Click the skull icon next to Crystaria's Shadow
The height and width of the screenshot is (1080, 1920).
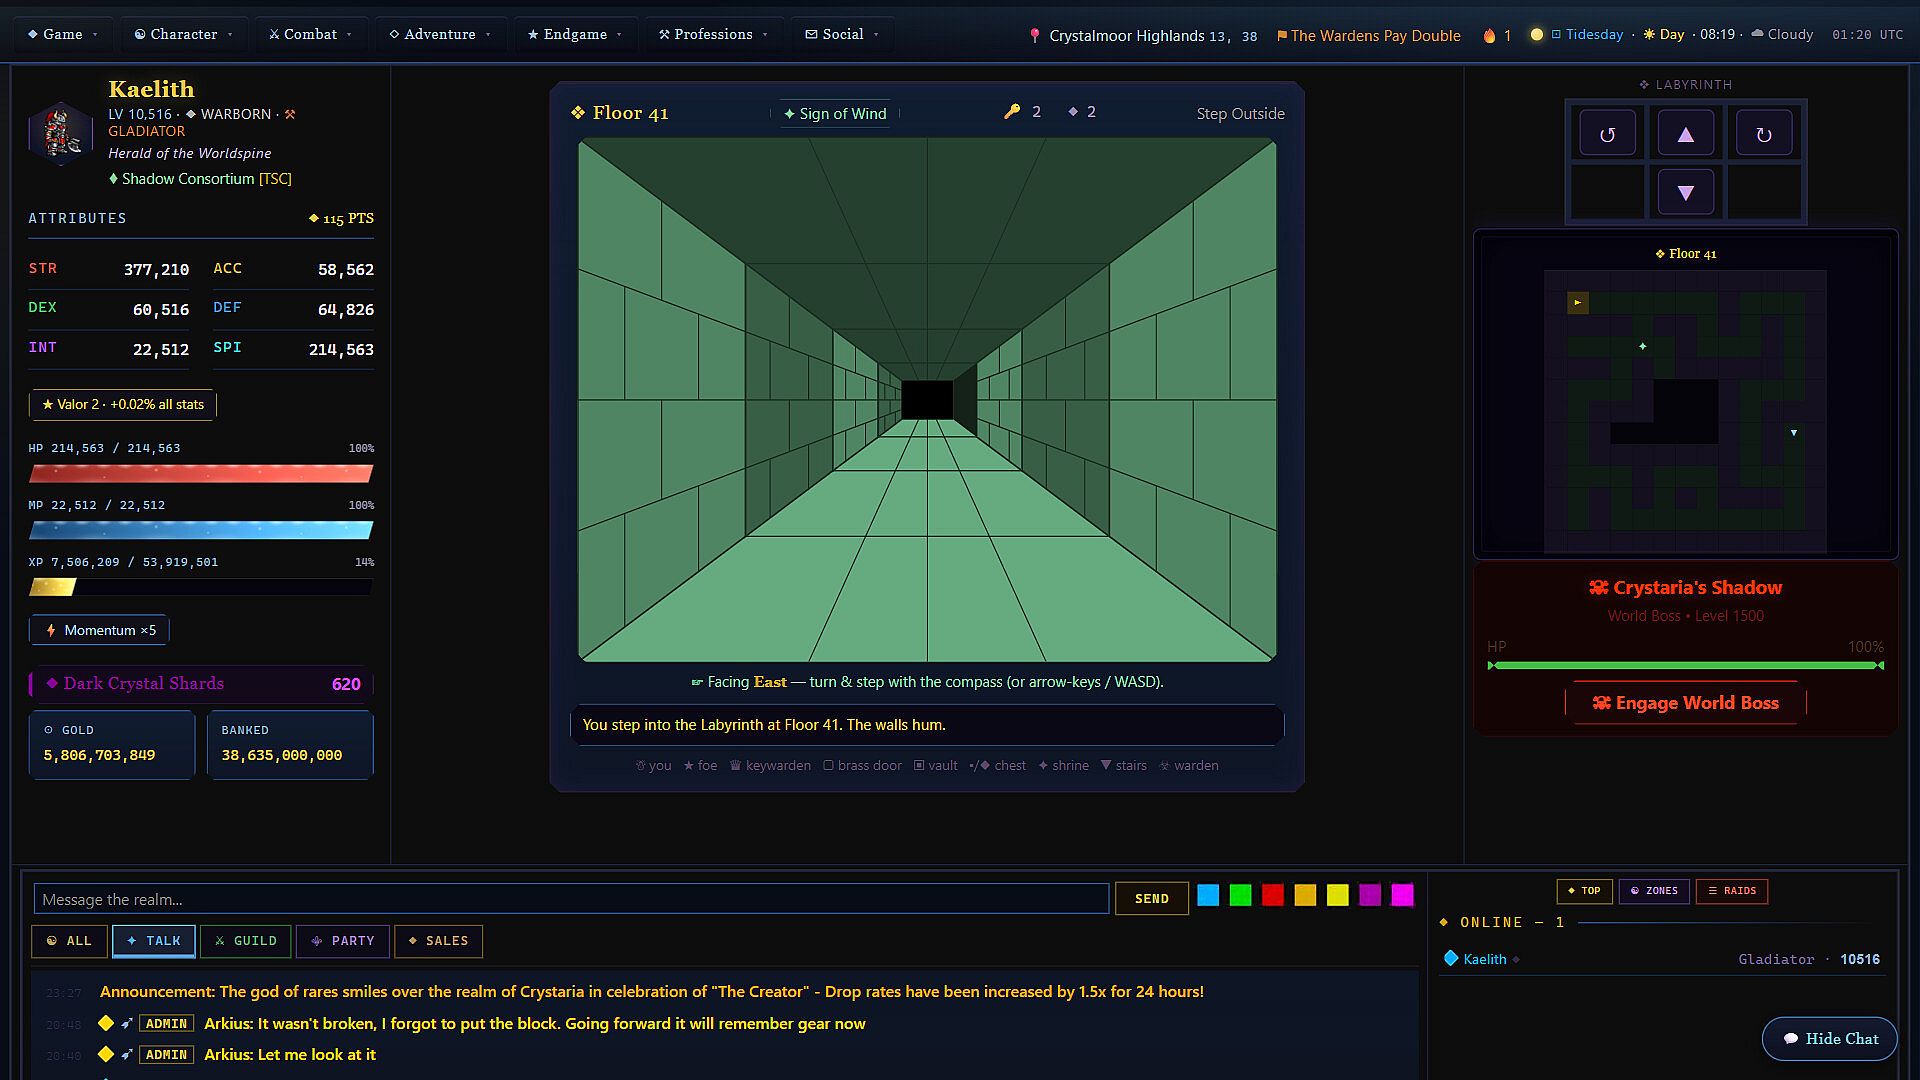1598,588
